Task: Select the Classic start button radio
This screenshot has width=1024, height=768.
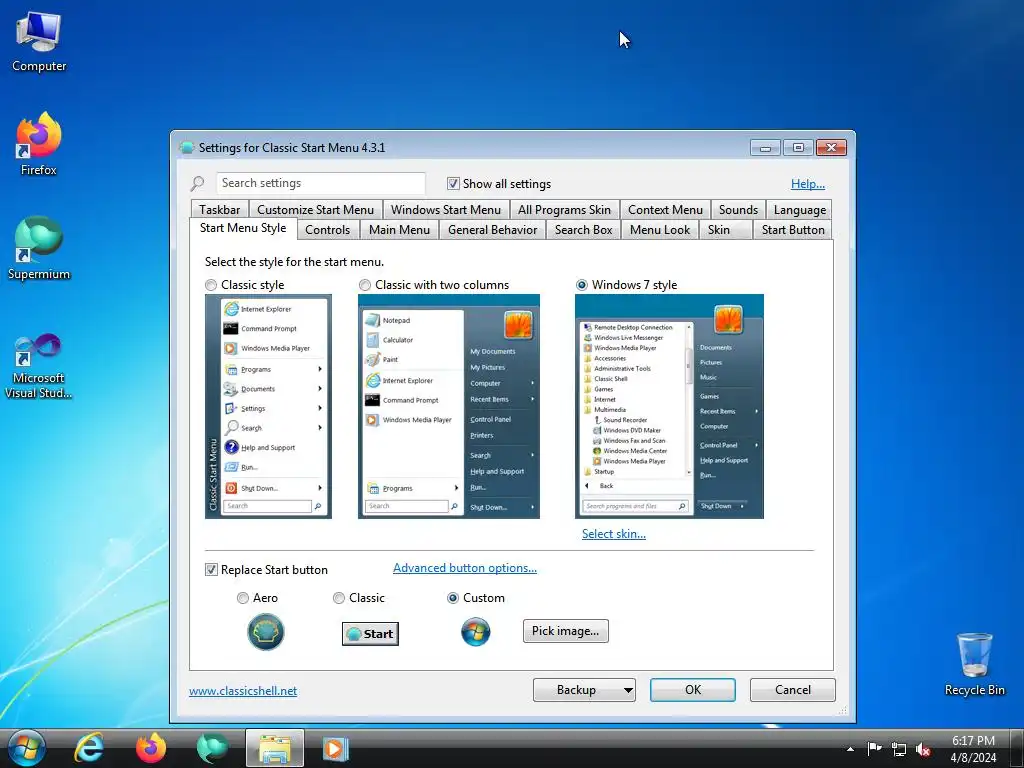Action: [x=338, y=598]
